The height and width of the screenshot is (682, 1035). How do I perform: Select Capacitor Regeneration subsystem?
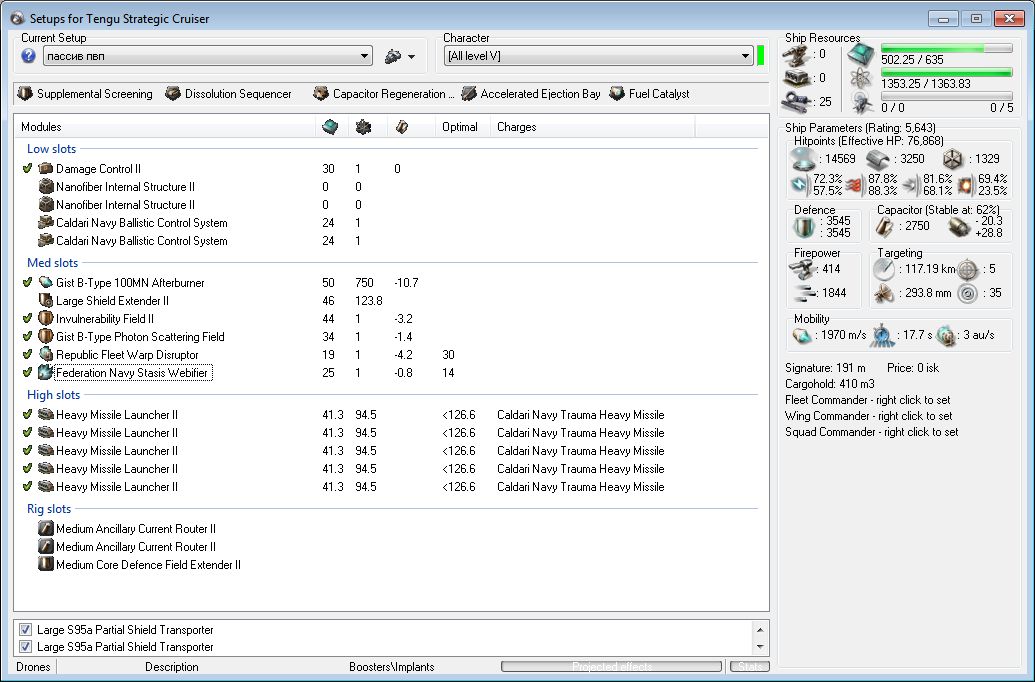pyautogui.click(x=384, y=94)
